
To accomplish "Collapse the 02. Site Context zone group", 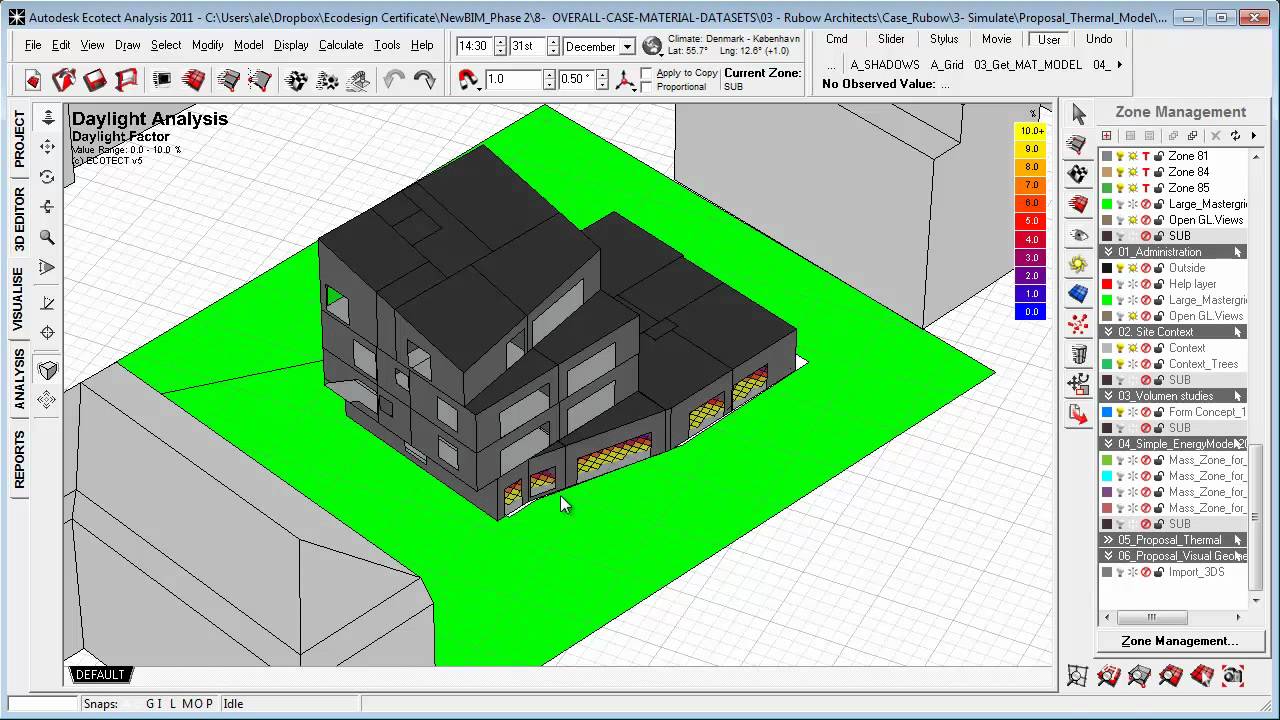I will 1108,332.
